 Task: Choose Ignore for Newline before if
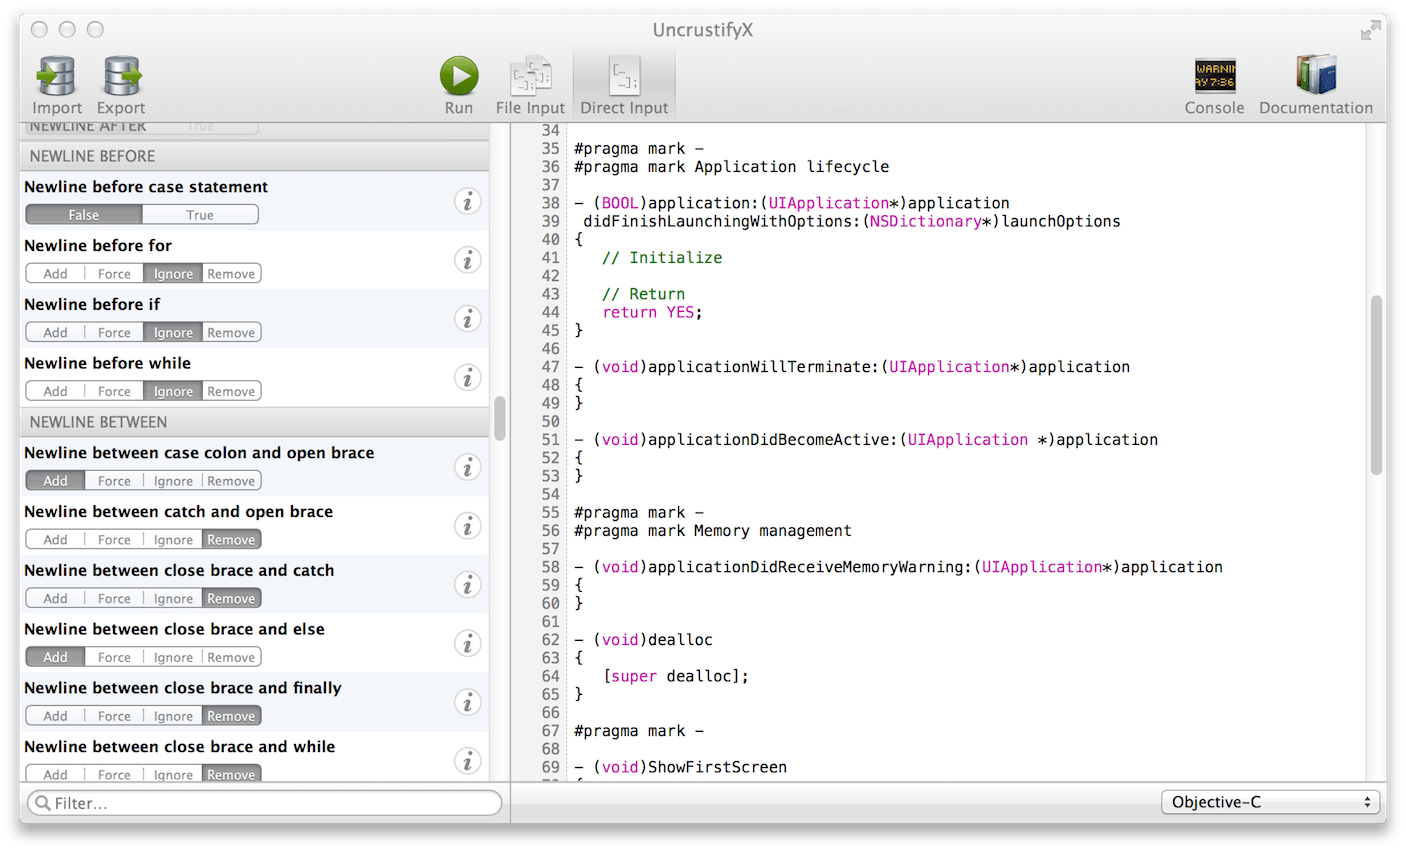(173, 333)
